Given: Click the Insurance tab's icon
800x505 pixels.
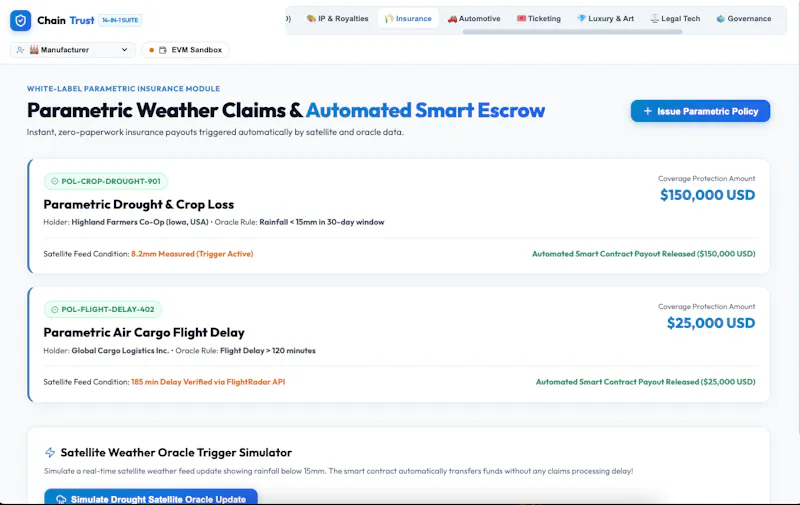Looking at the screenshot, I should [x=389, y=18].
